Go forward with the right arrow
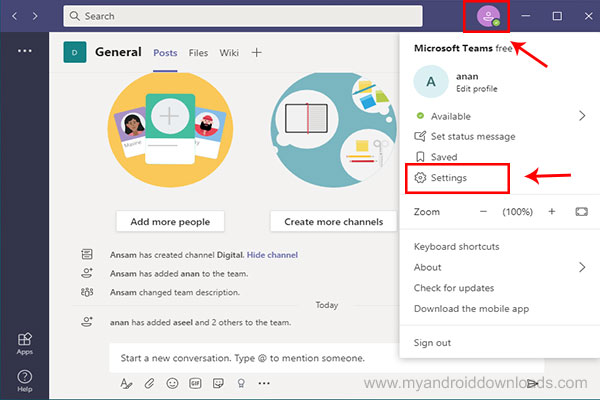This screenshot has width=600, height=400. tap(35, 16)
